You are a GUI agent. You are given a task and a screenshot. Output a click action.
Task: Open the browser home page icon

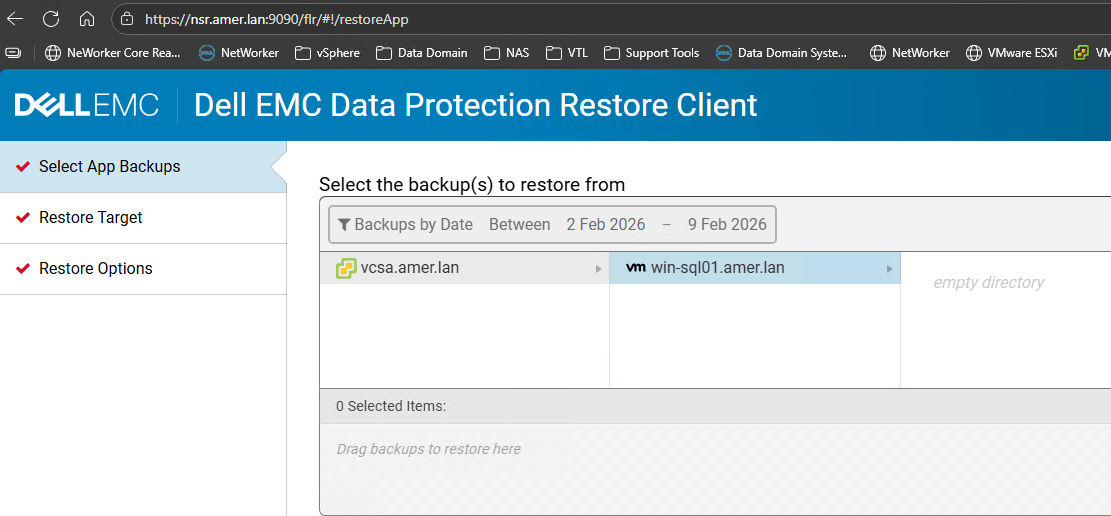tap(87, 19)
